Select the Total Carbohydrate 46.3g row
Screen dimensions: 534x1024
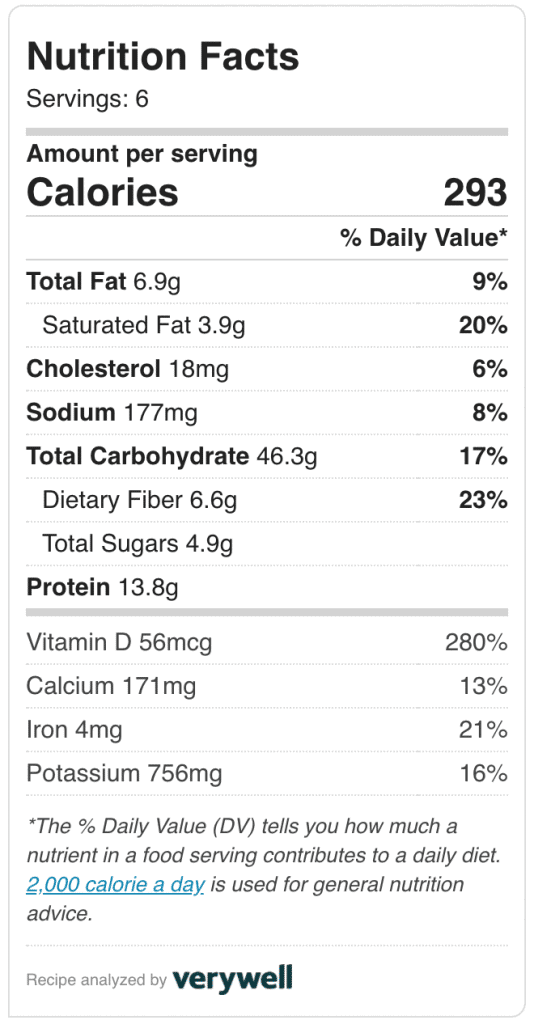tap(267, 456)
